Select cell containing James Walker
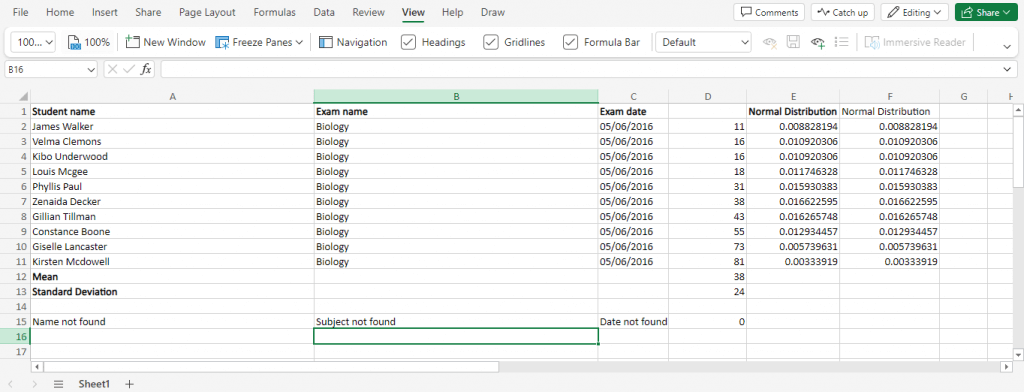1024x392 pixels. coord(172,127)
